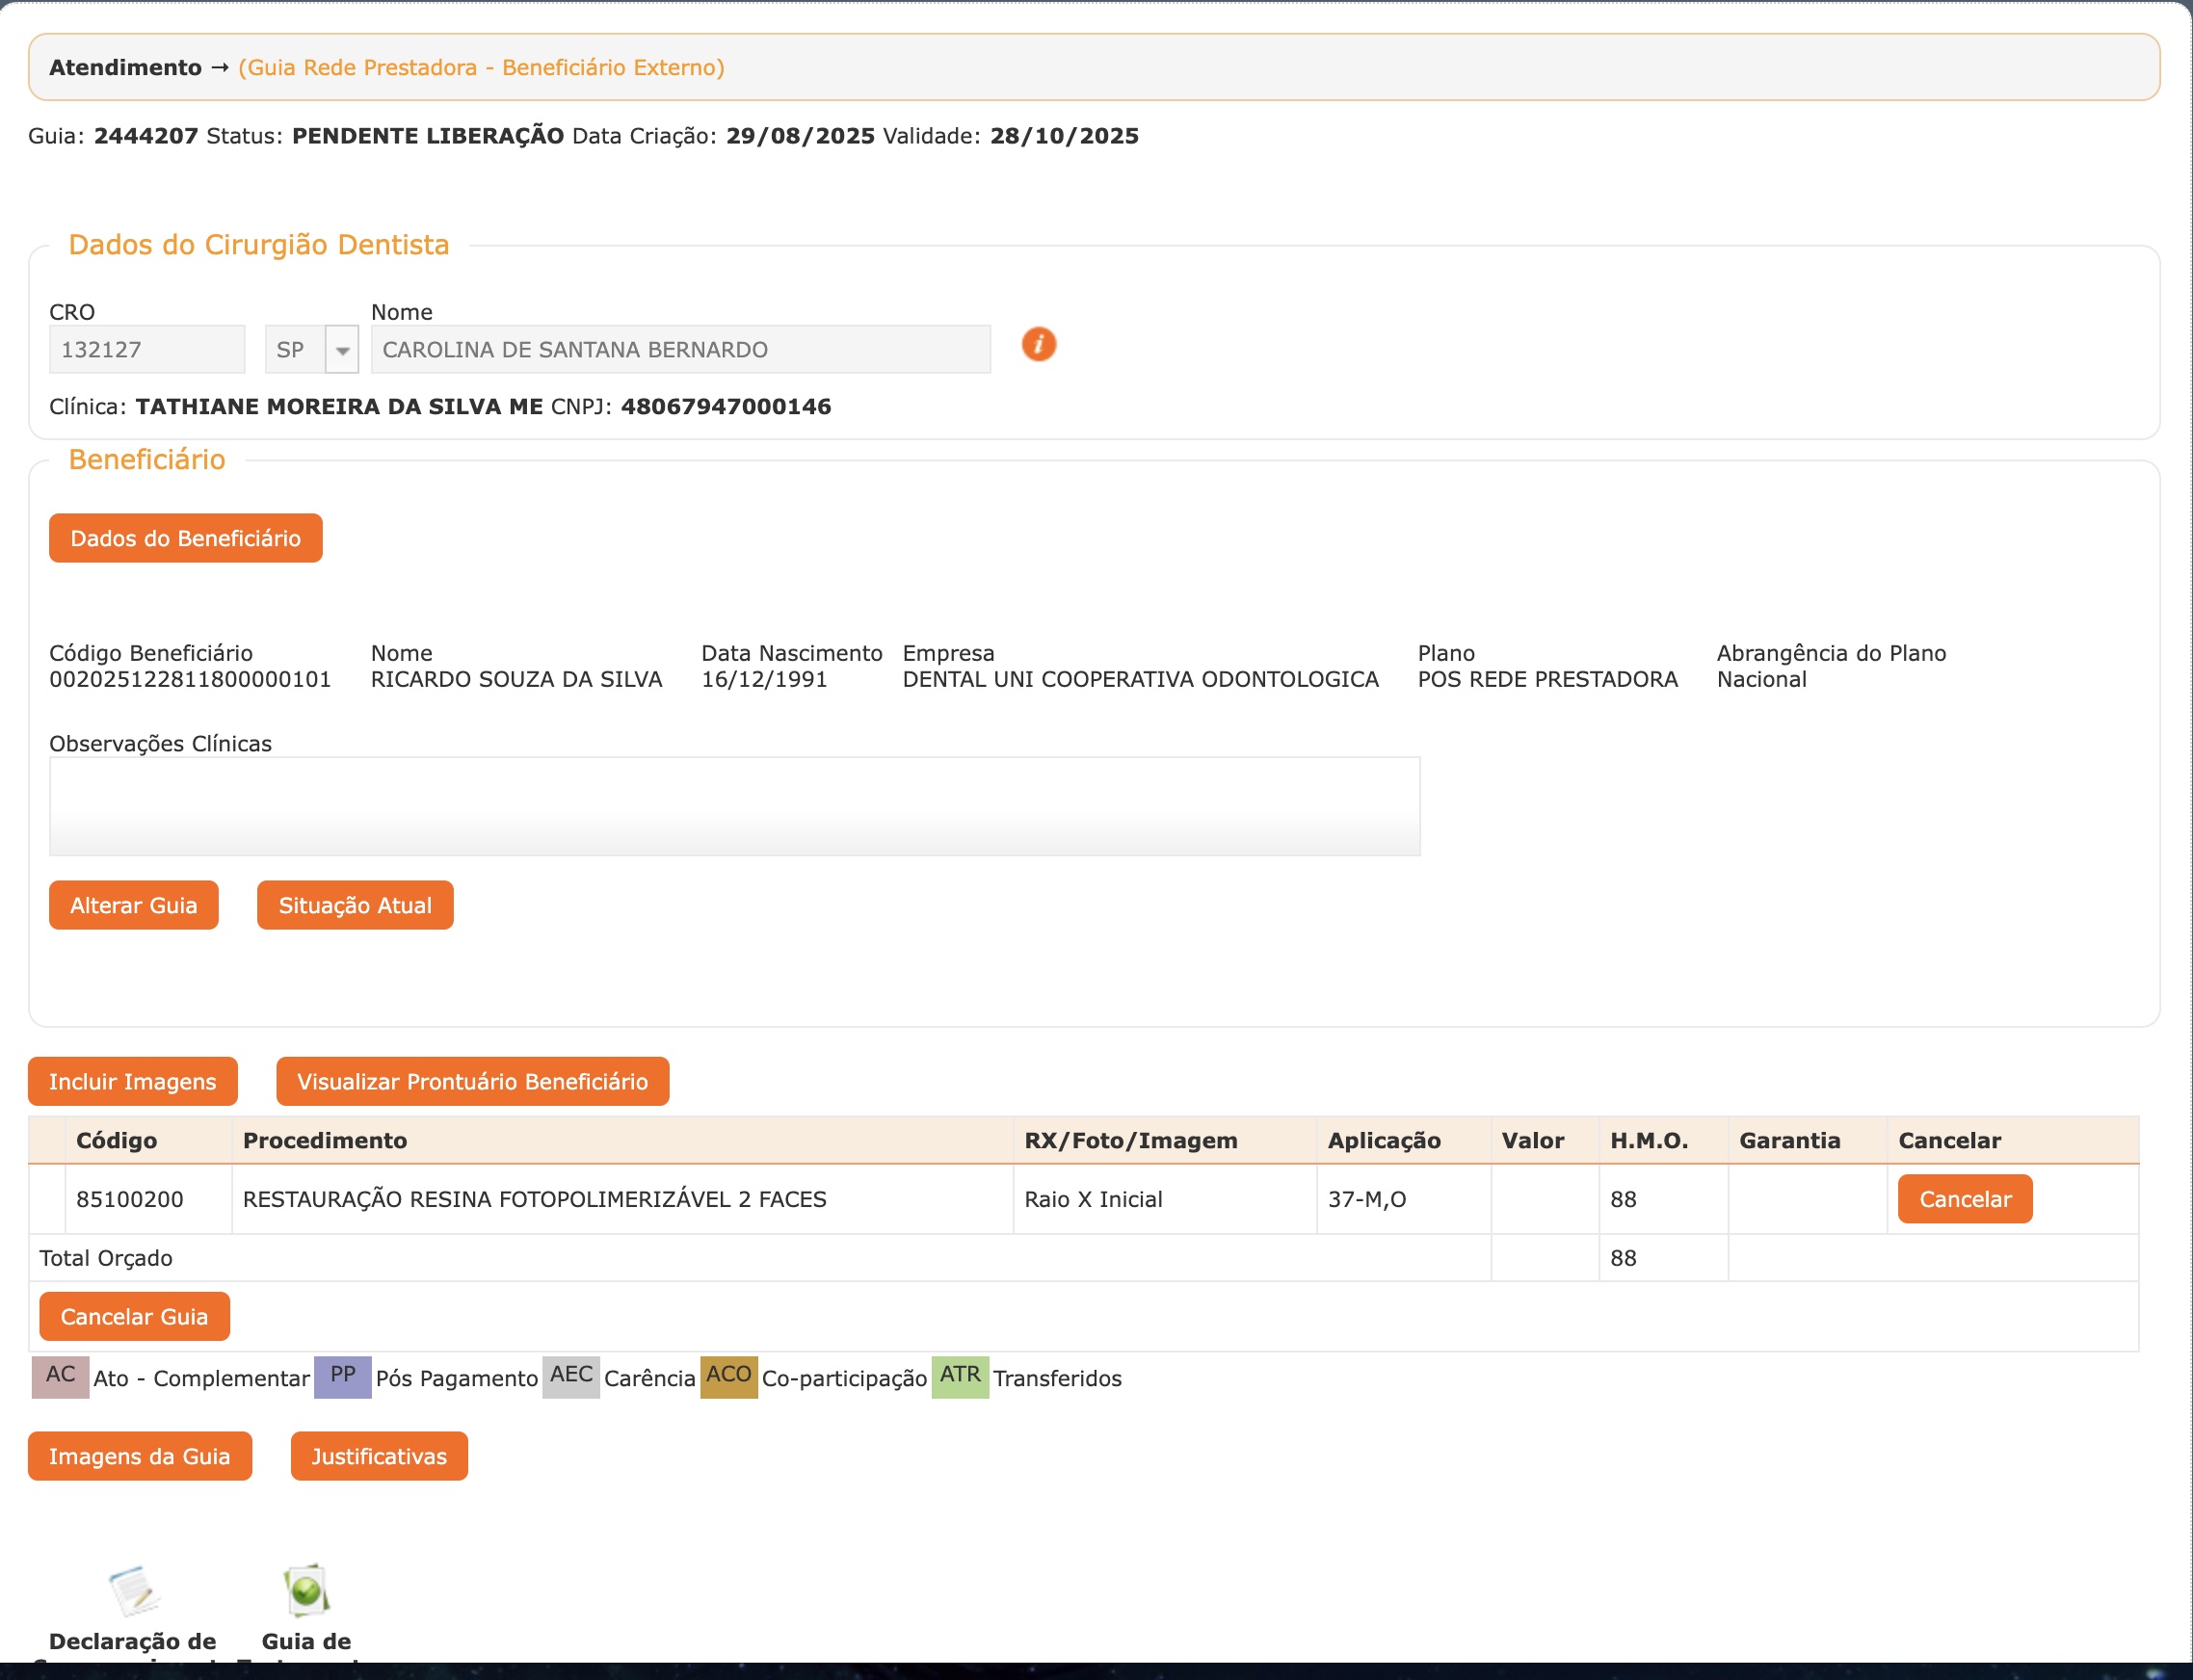Viewport: 2193px width, 1680px height.
Task: Open the Declaração de Comparecimento document icon
Action: tap(134, 1590)
